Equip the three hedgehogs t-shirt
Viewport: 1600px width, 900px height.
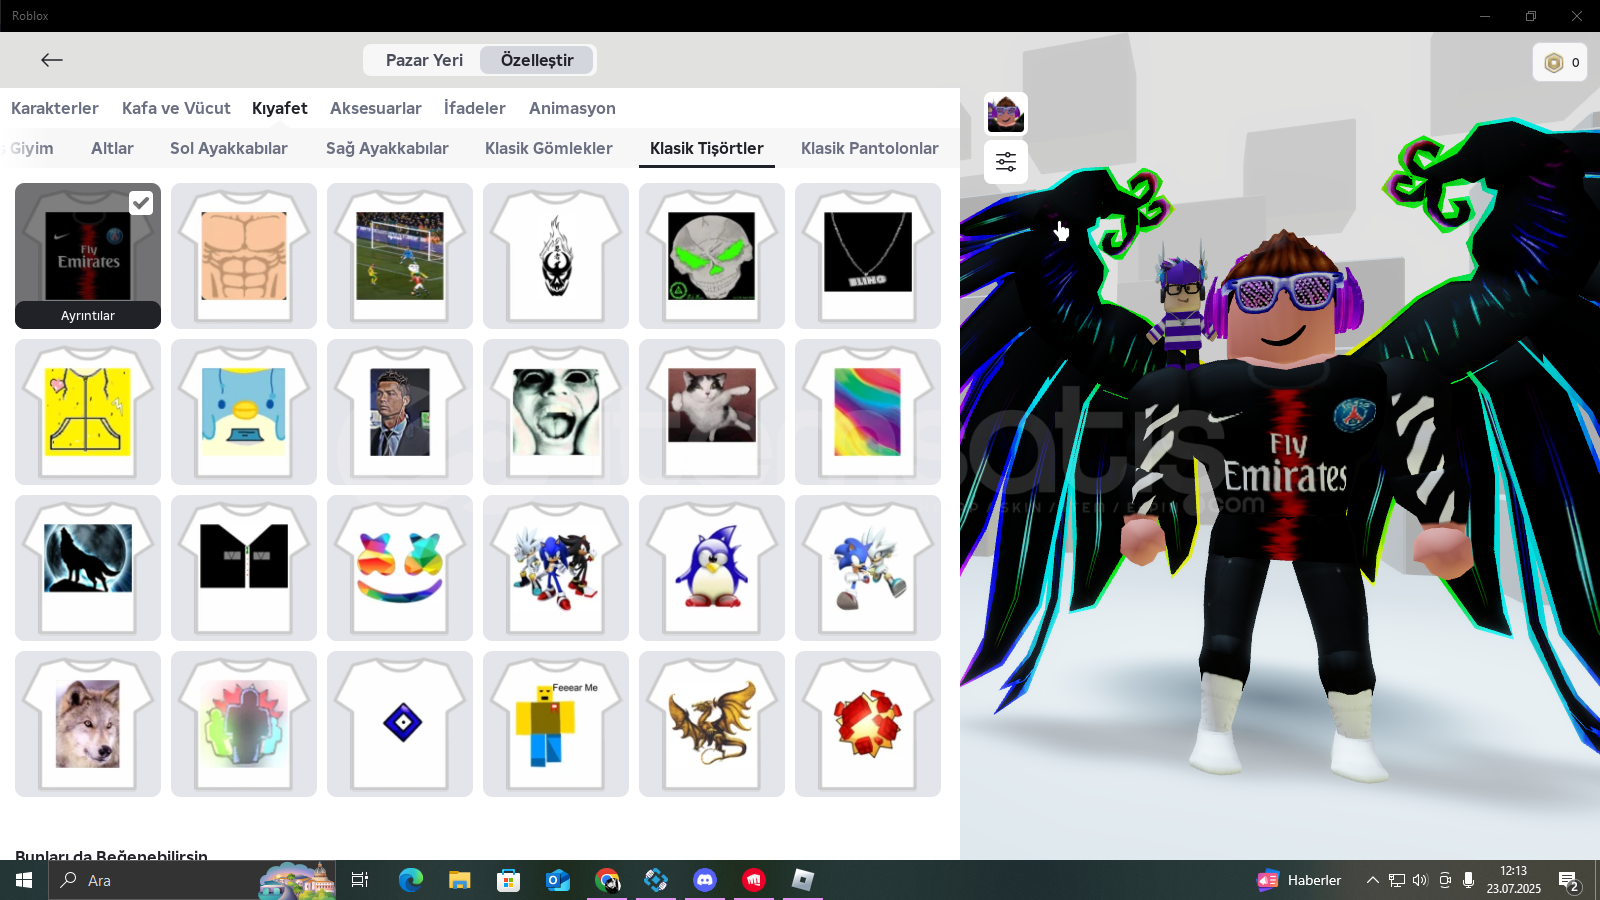pos(556,568)
